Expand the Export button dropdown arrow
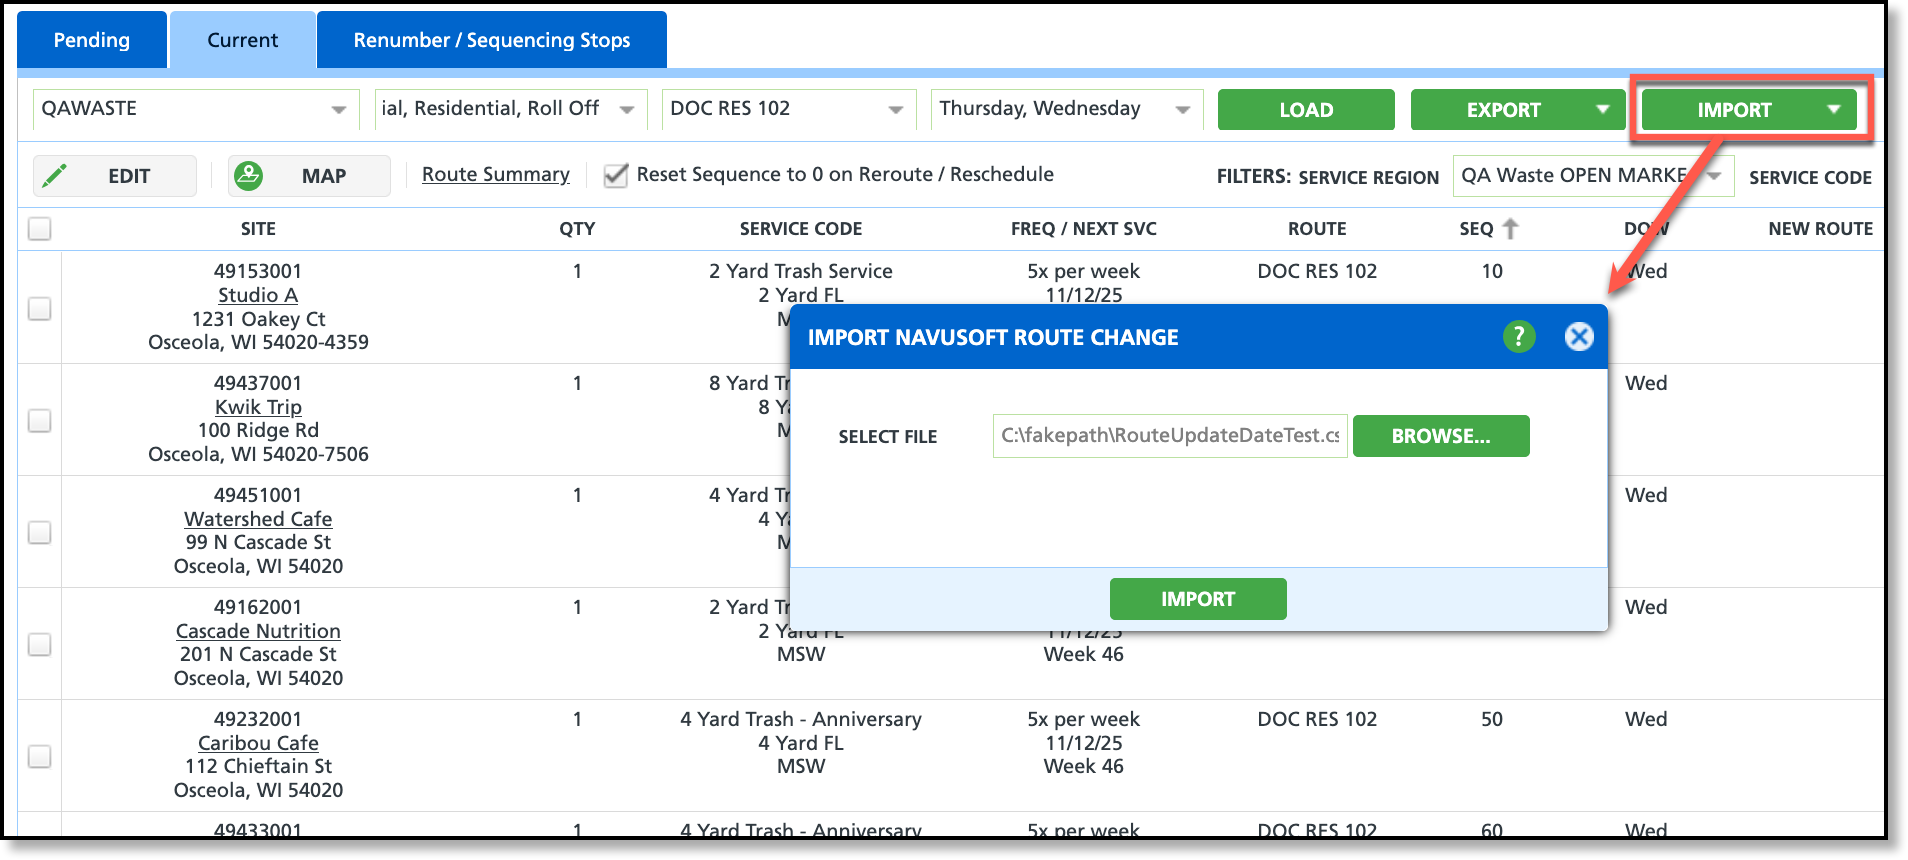1908x860 pixels. pos(1603,109)
